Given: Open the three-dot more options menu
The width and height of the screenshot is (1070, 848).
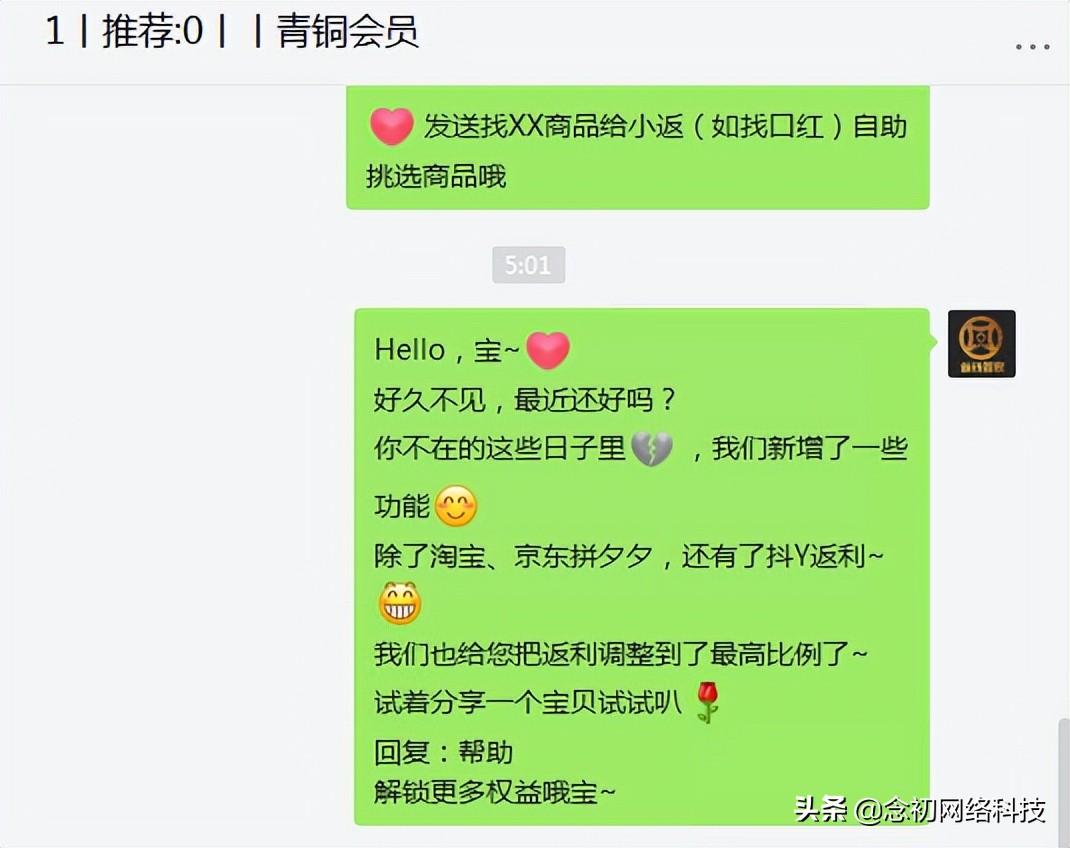Looking at the screenshot, I should (x=1031, y=46).
